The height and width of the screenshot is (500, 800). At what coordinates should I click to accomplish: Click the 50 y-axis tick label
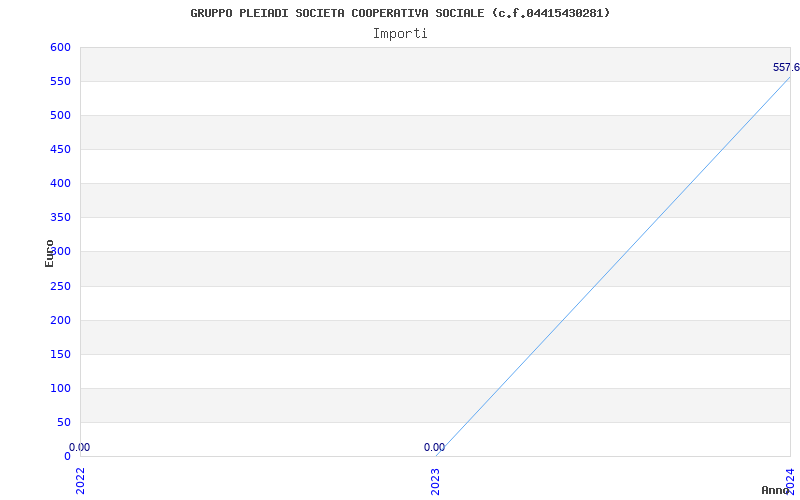point(64,422)
